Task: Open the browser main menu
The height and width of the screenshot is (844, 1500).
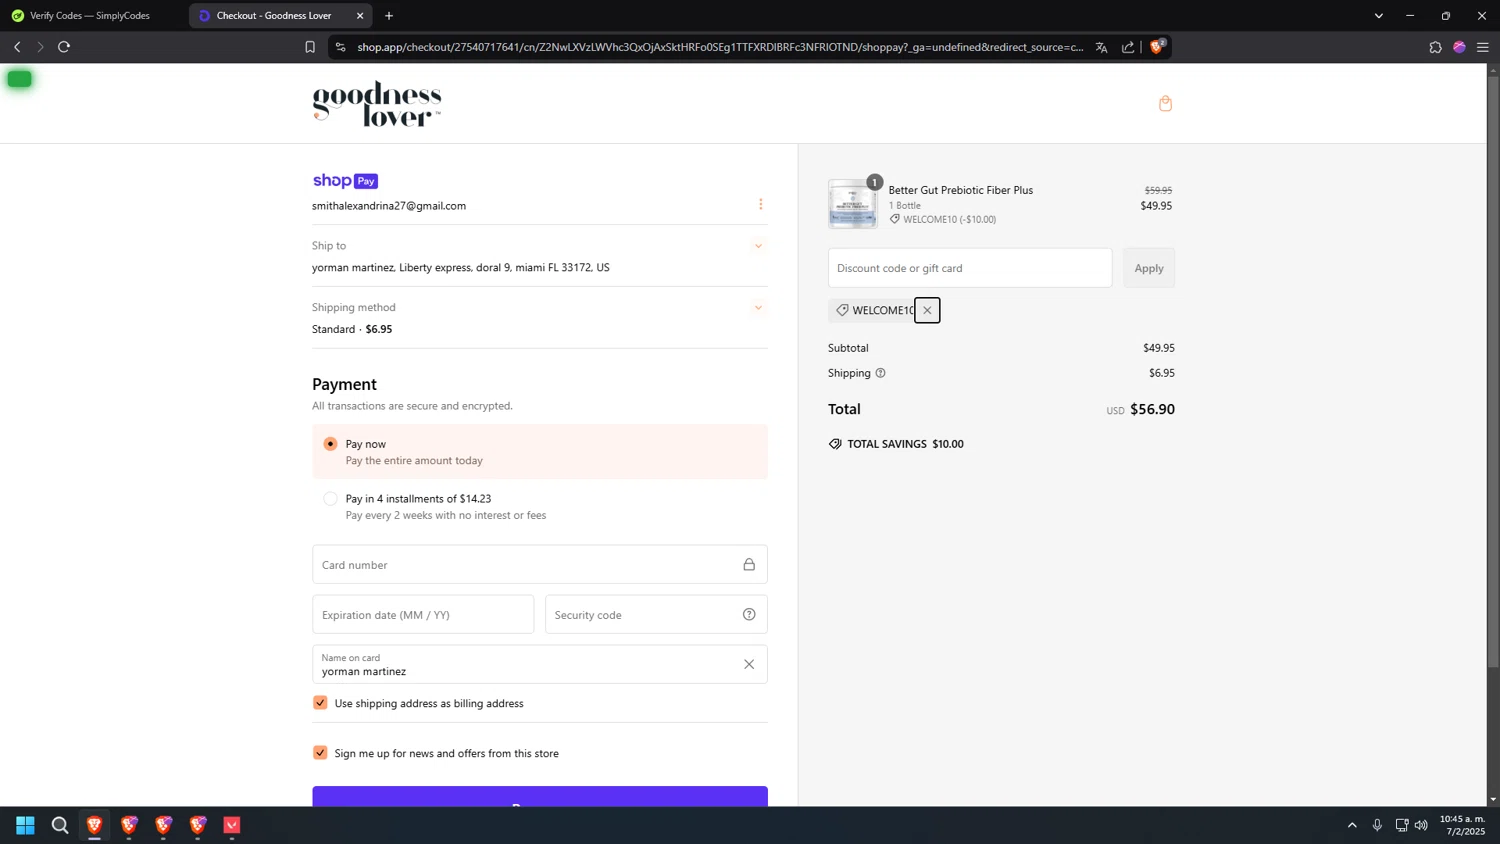Action: click(1483, 47)
